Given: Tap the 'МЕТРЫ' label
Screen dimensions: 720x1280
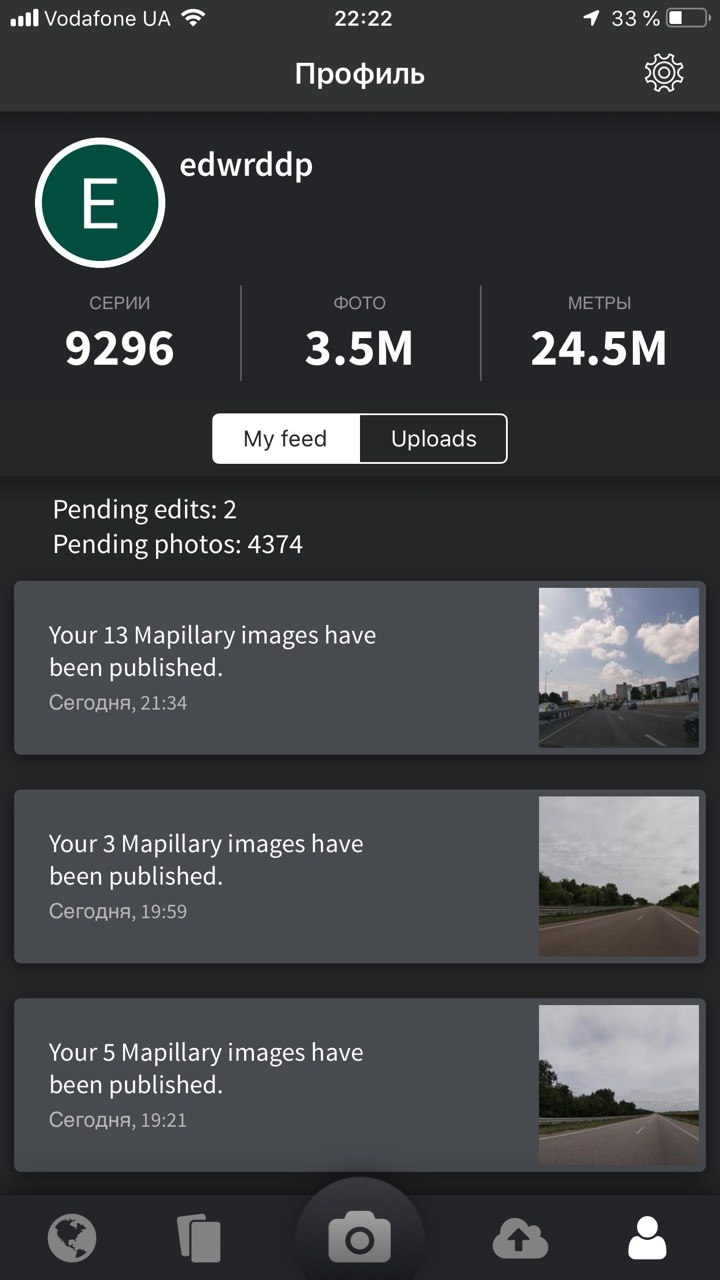Looking at the screenshot, I should tap(599, 303).
